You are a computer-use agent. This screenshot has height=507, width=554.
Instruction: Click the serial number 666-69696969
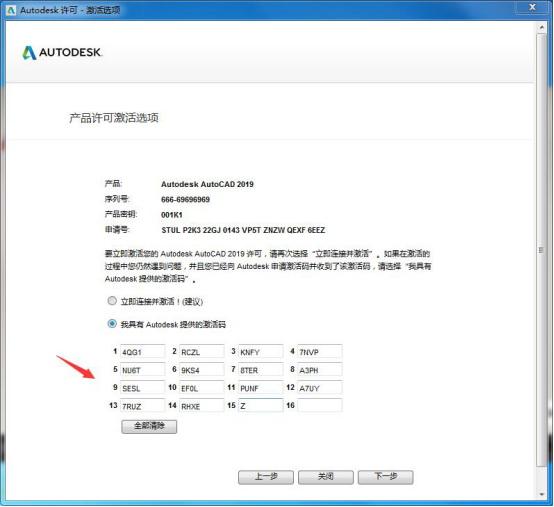[185, 200]
